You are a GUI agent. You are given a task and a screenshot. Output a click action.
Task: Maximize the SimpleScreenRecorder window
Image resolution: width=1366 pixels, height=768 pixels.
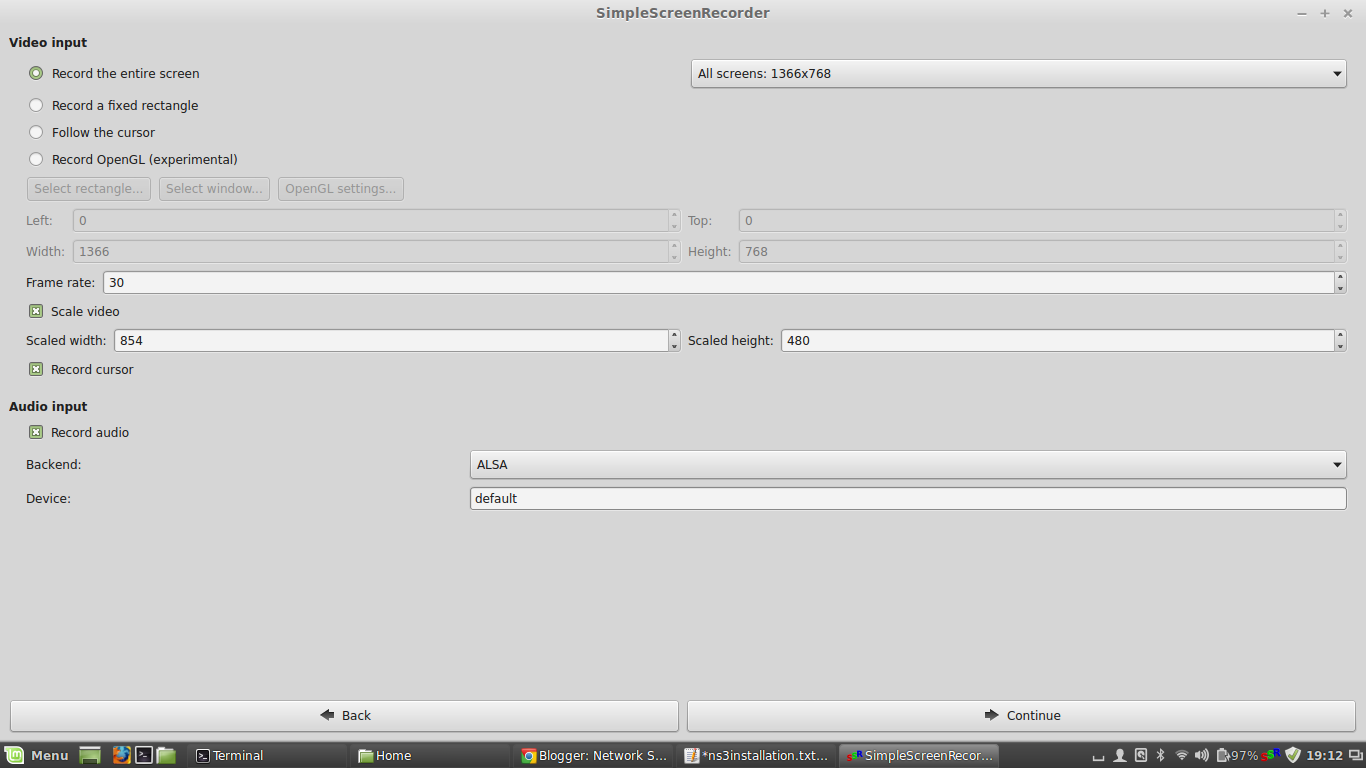[1325, 13]
